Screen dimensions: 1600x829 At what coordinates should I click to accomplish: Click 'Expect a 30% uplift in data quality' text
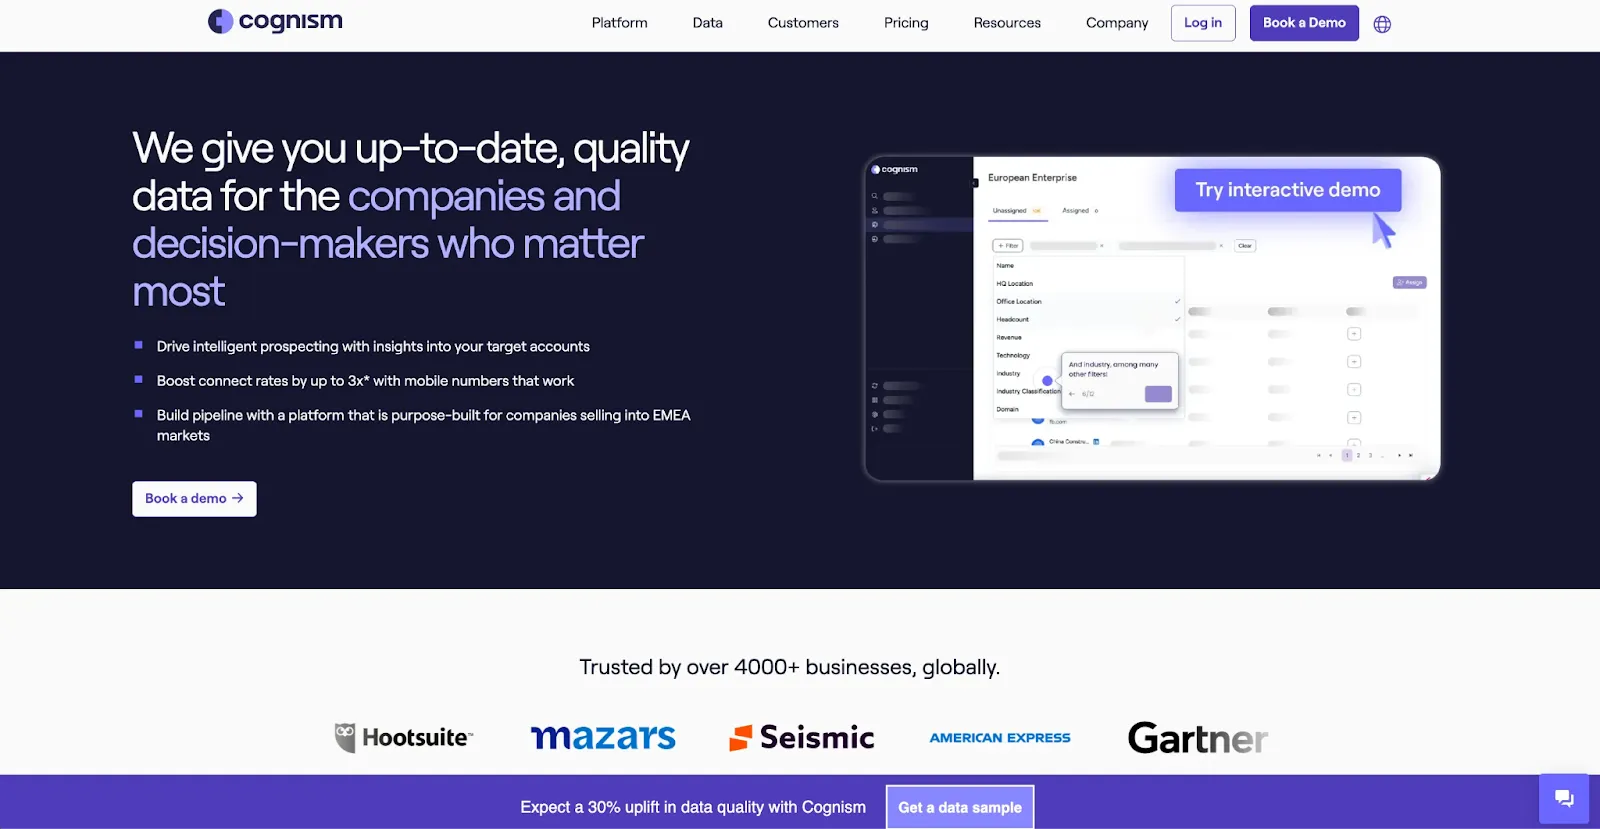point(693,807)
